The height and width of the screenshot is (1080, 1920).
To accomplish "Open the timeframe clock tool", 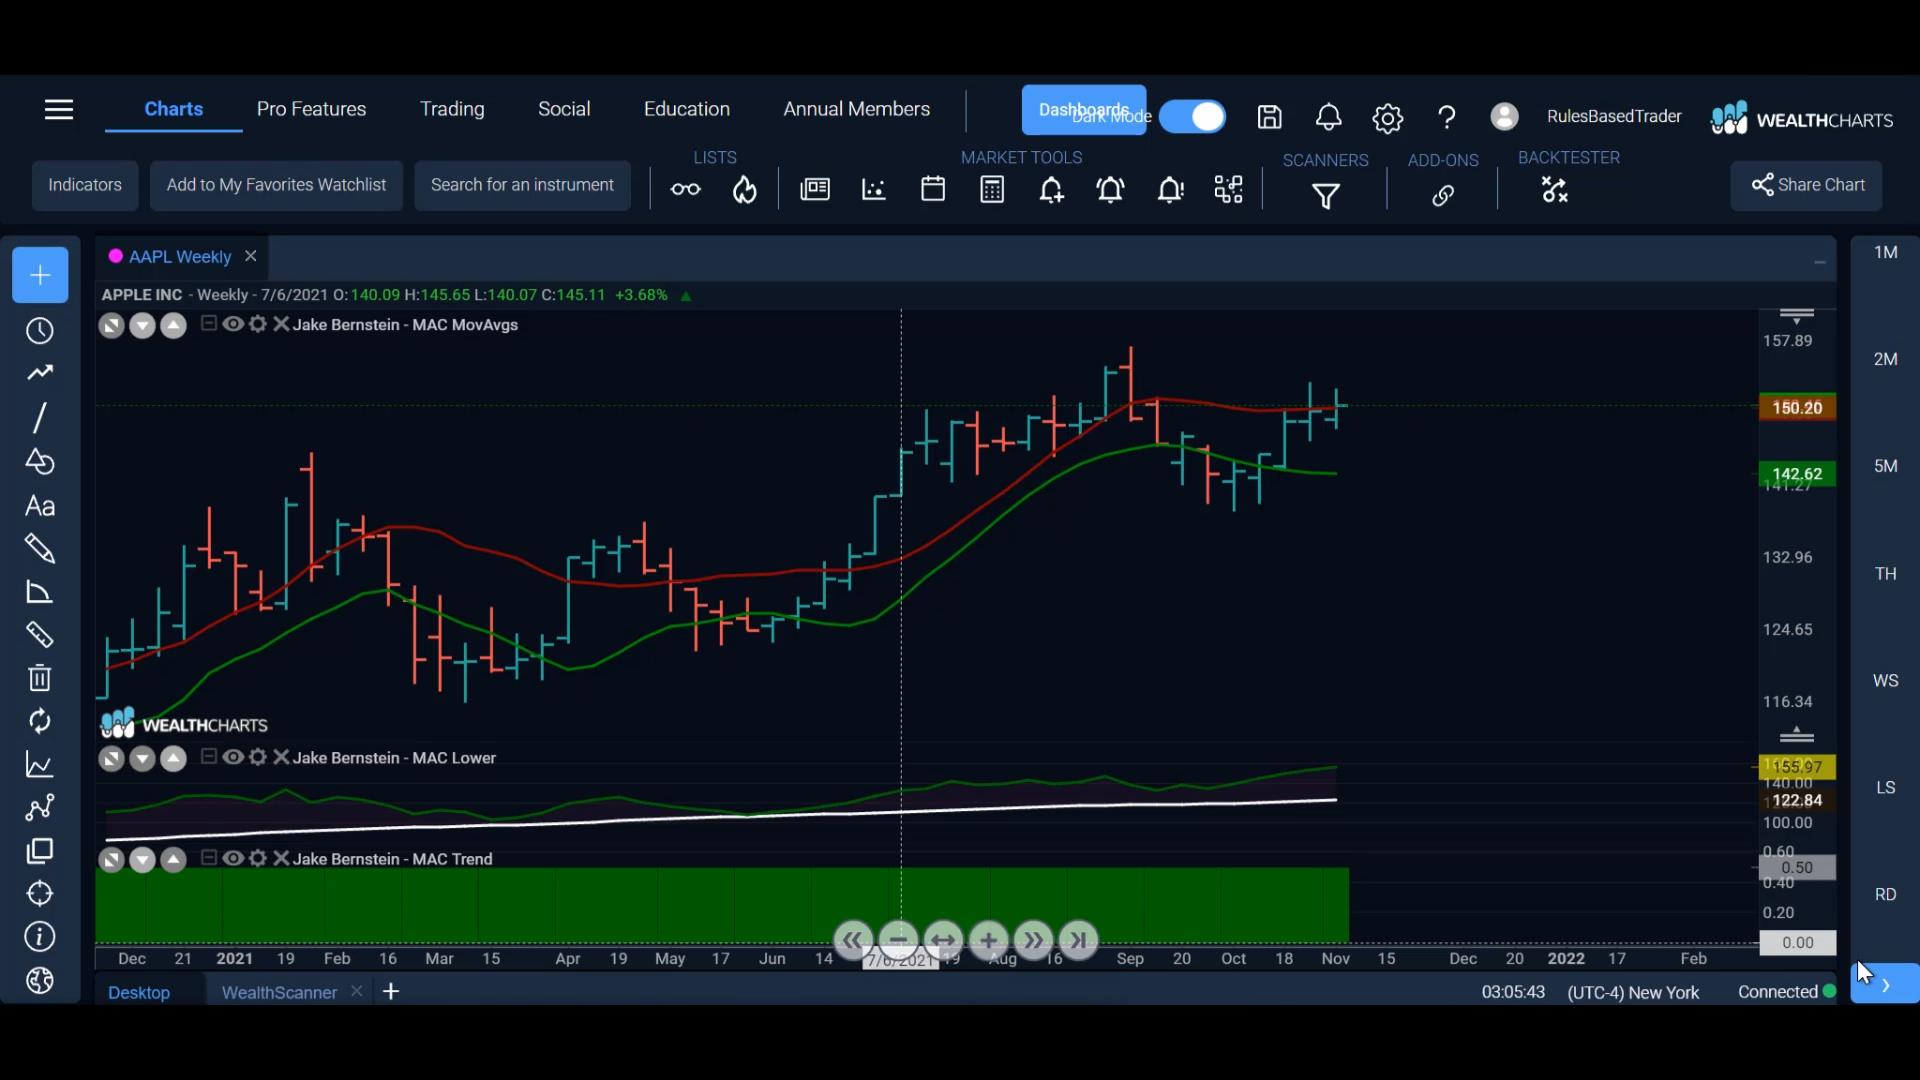I will coord(40,331).
